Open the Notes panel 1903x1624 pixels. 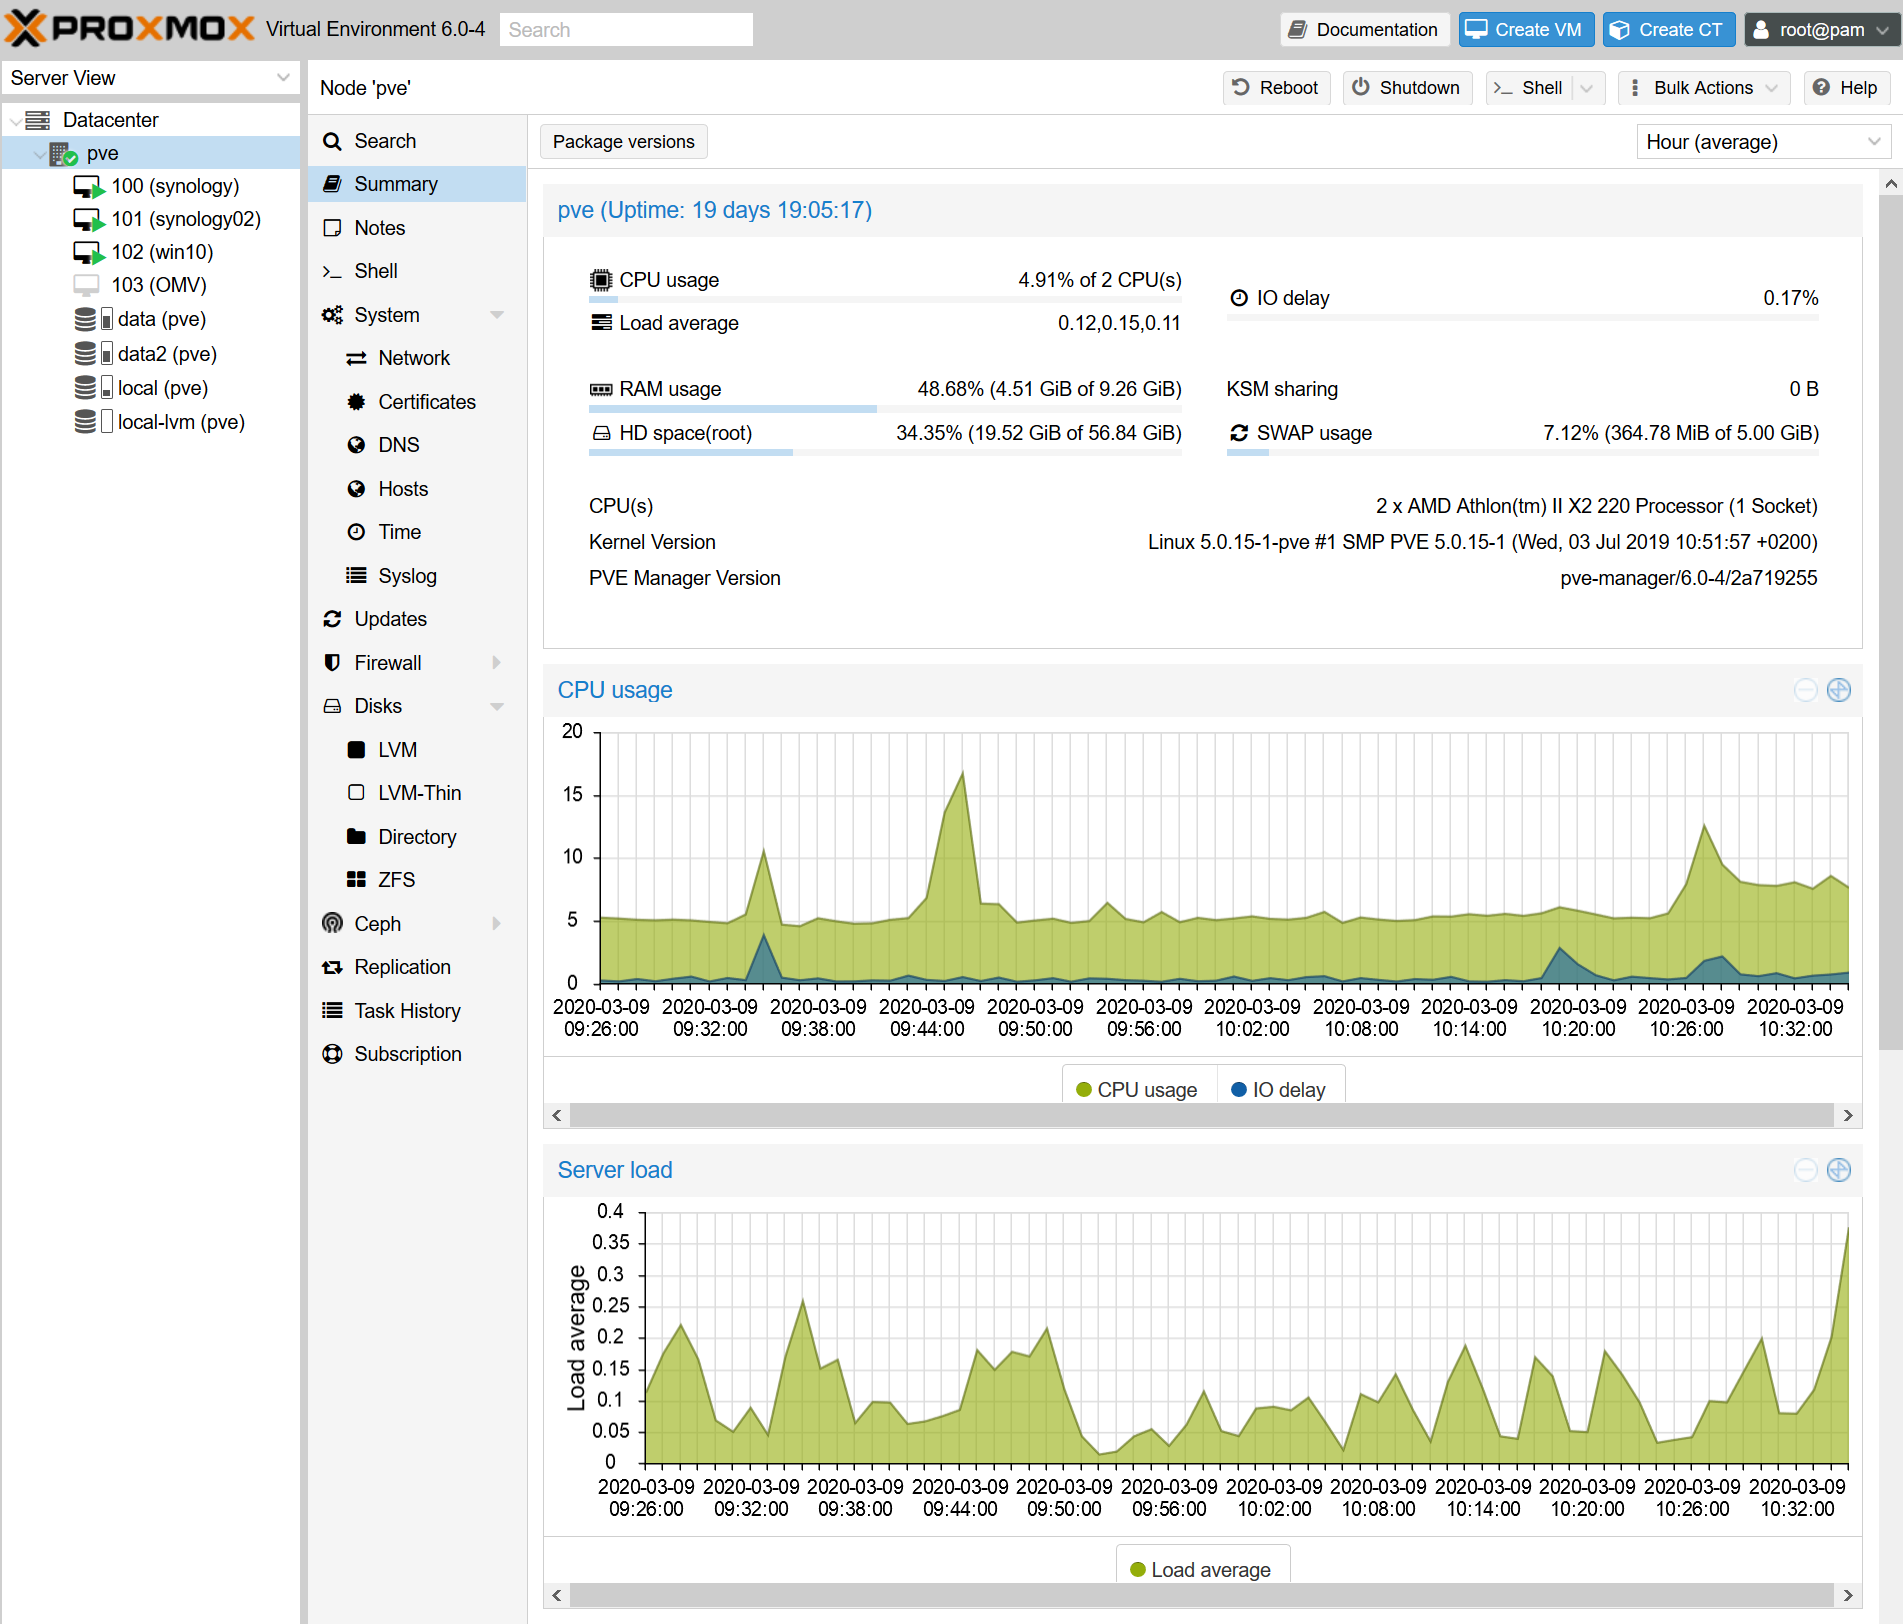[417, 228]
